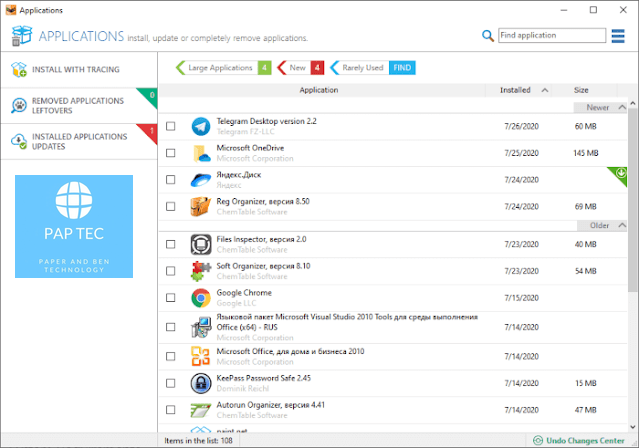Click the app icon in the title bar

point(11,10)
